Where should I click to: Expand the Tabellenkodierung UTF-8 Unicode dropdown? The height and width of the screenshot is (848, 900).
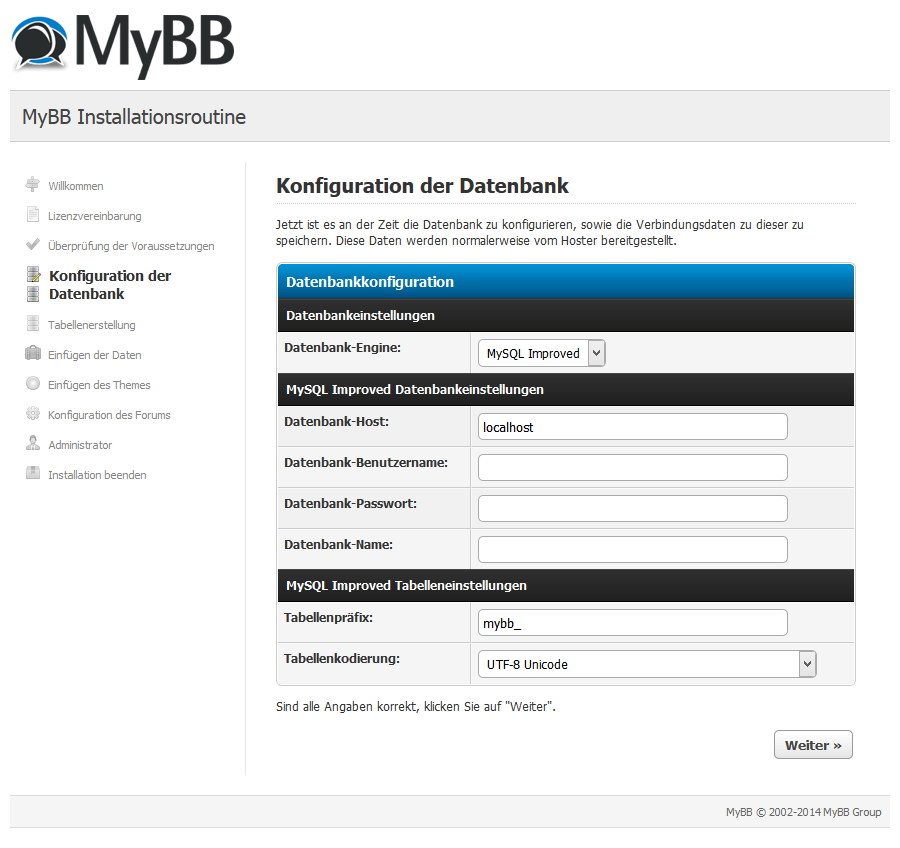(x=647, y=664)
